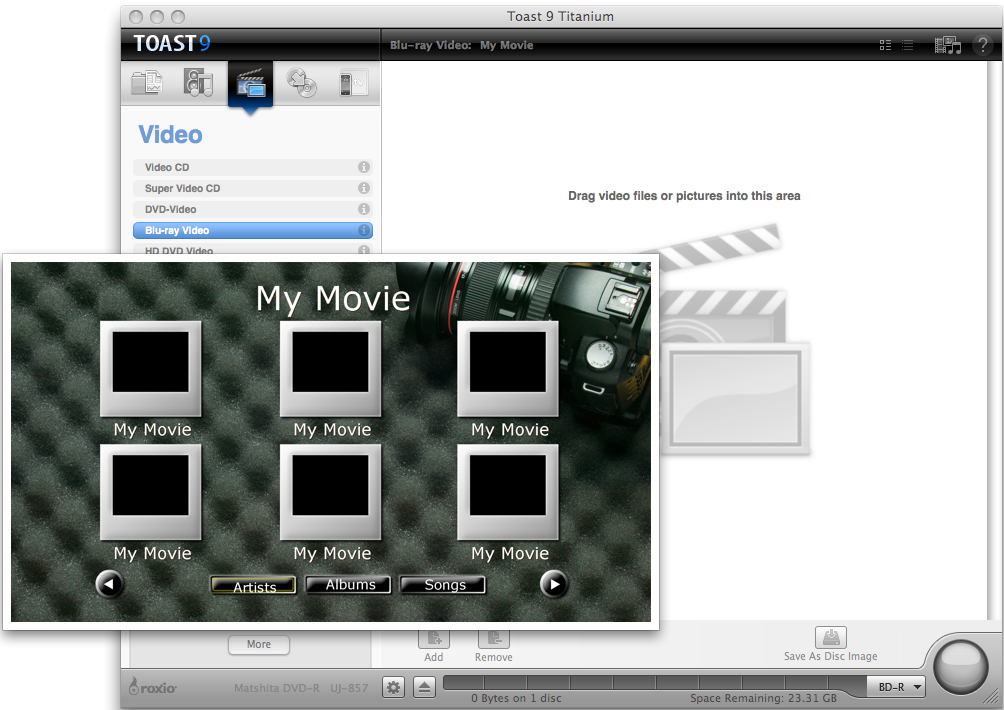Click top-left My Movie thumbnail
Screen dimensions: 1004x710
point(150,369)
